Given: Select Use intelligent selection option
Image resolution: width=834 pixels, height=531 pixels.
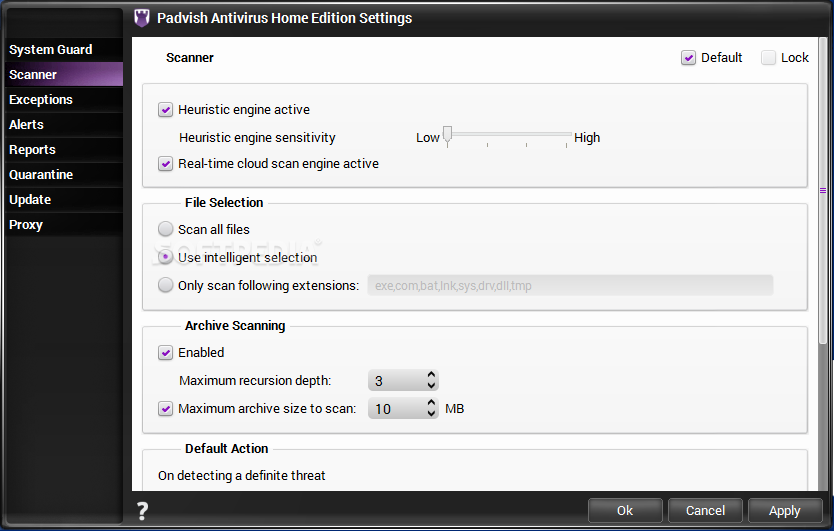Looking at the screenshot, I should 165,257.
